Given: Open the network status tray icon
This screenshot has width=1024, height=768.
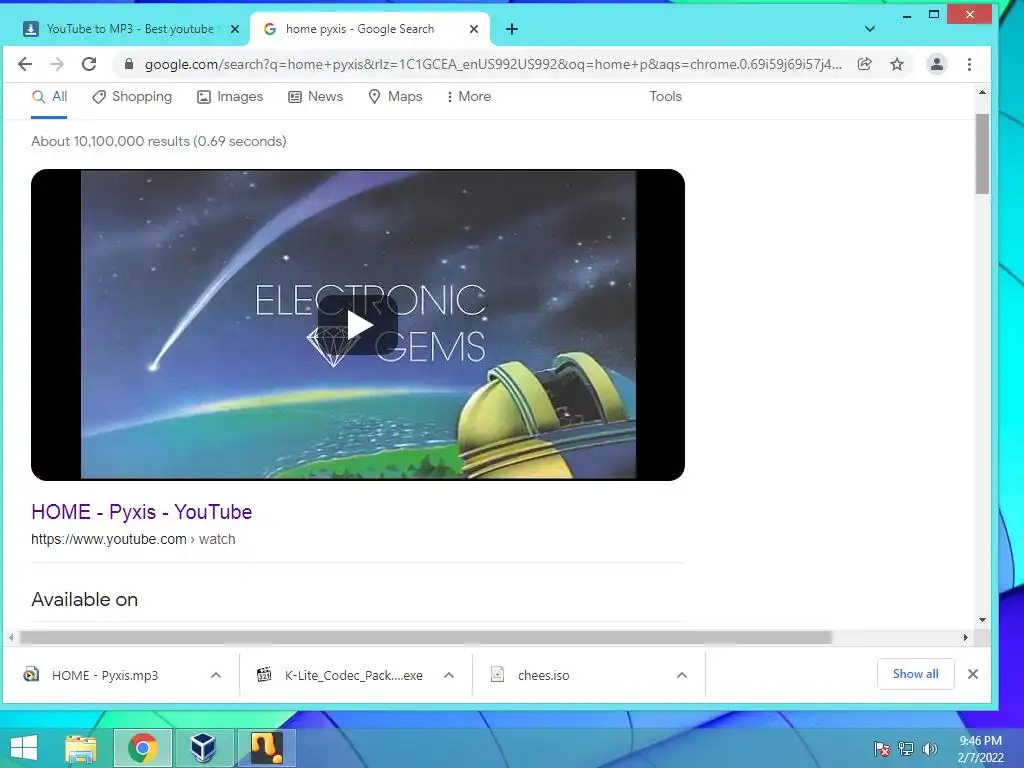Looking at the screenshot, I should (906, 748).
